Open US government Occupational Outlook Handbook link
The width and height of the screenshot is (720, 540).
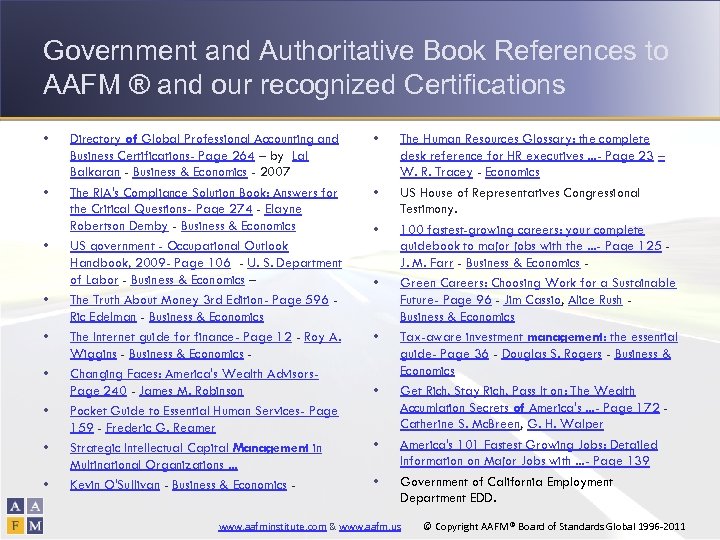click(179, 254)
